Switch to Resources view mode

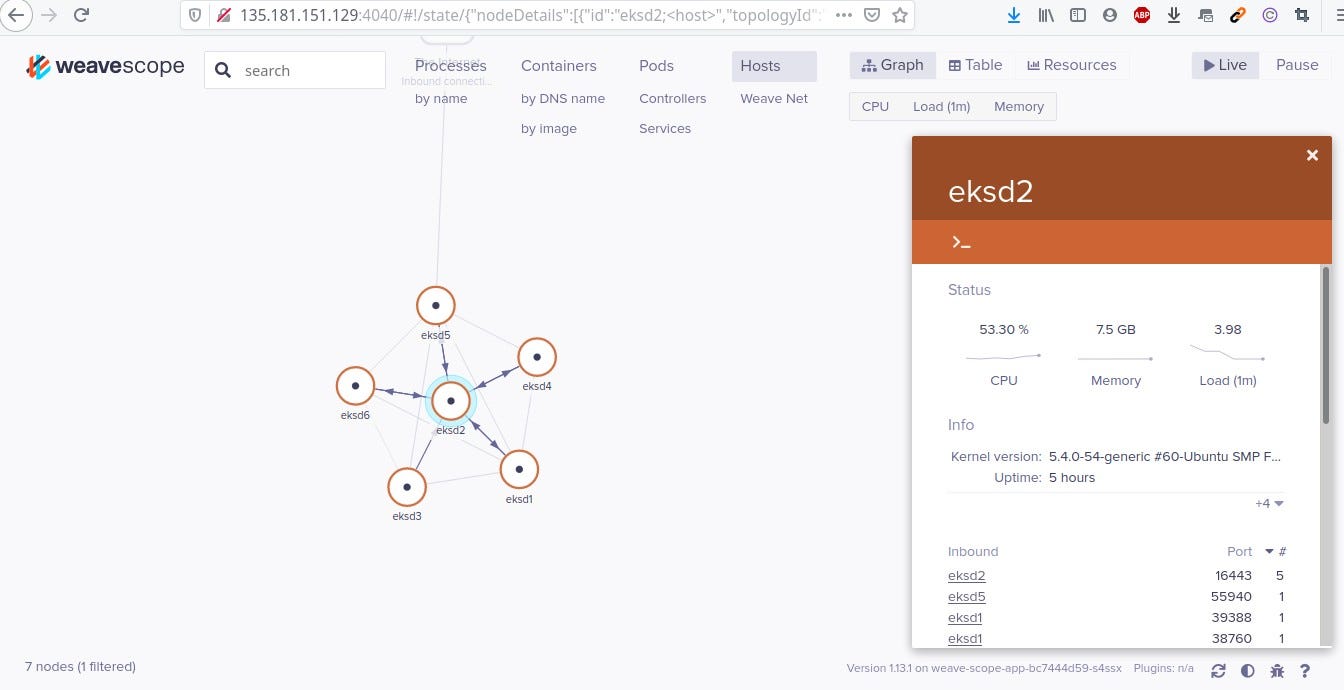tap(1071, 65)
